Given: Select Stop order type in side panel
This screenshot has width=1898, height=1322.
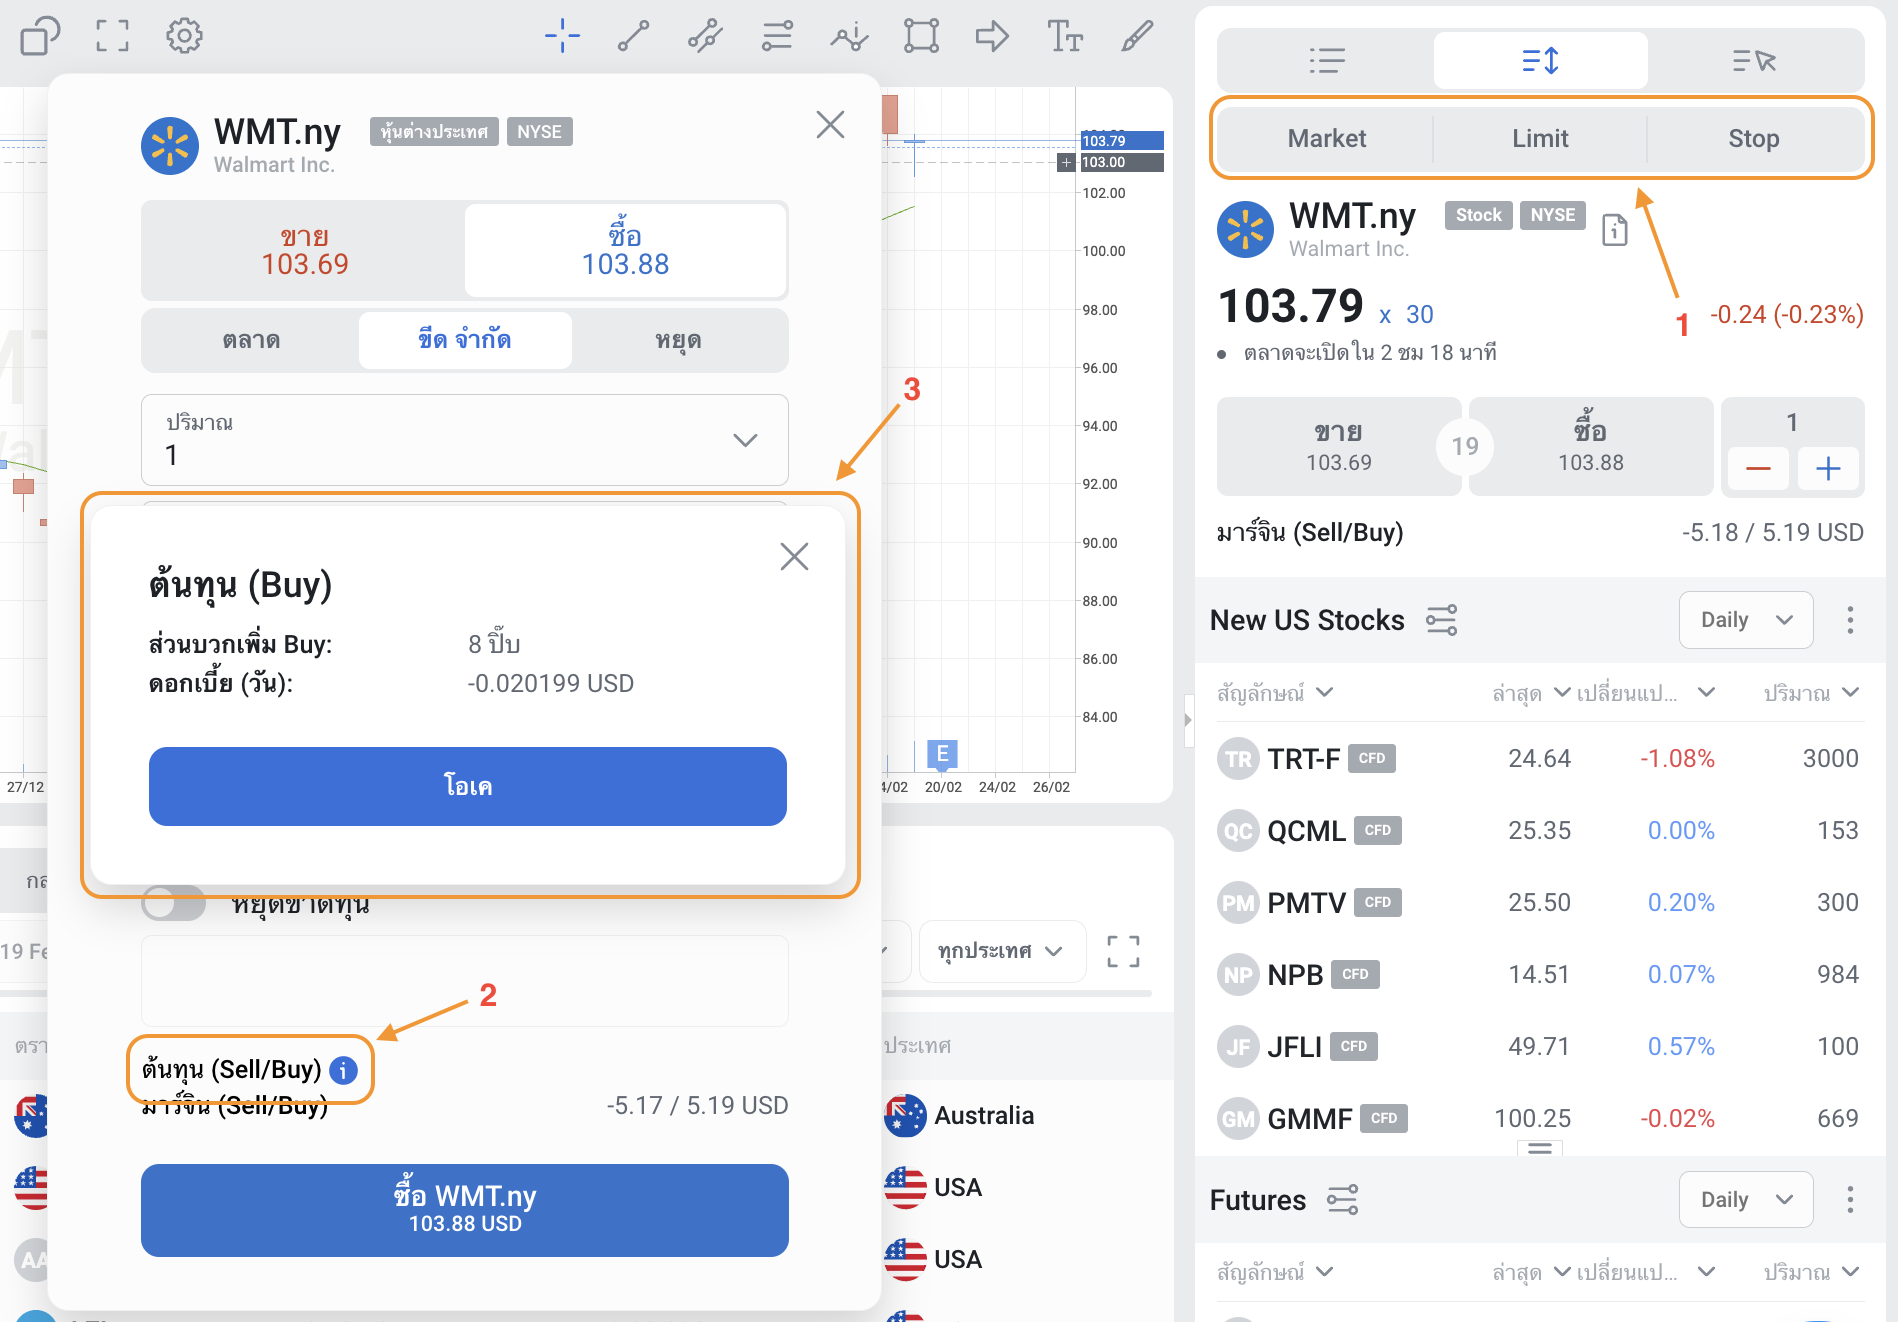Looking at the screenshot, I should (1754, 139).
